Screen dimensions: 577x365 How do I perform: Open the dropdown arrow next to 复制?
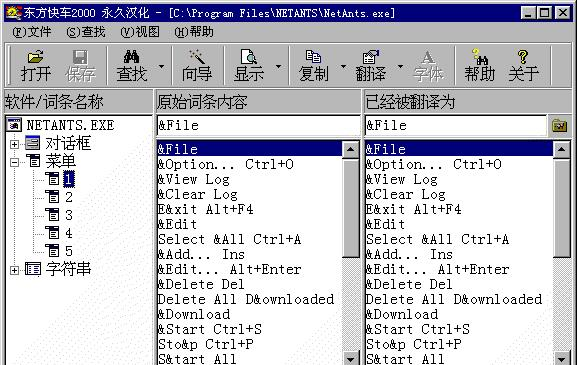[343, 67]
